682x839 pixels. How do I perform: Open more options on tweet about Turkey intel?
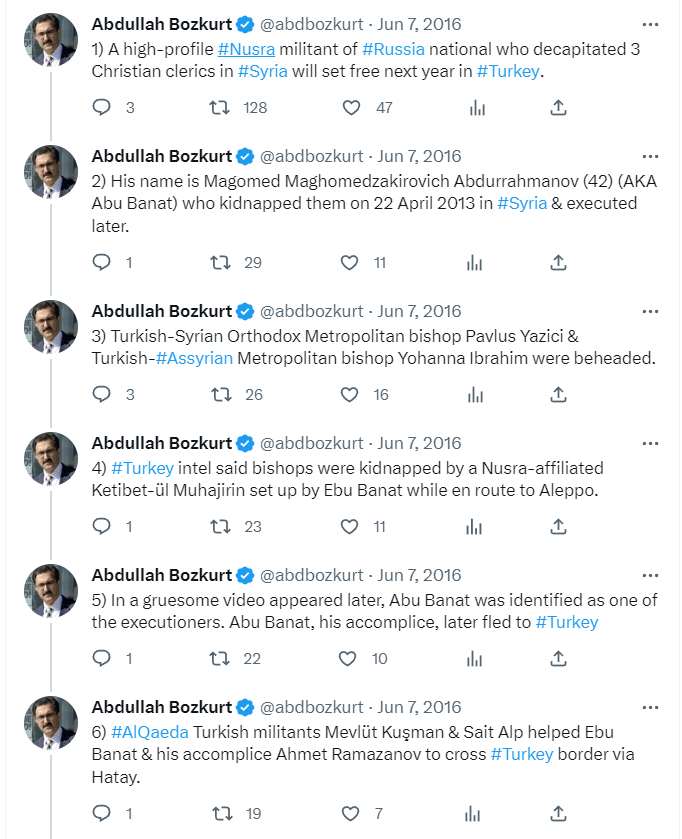pyautogui.click(x=650, y=443)
